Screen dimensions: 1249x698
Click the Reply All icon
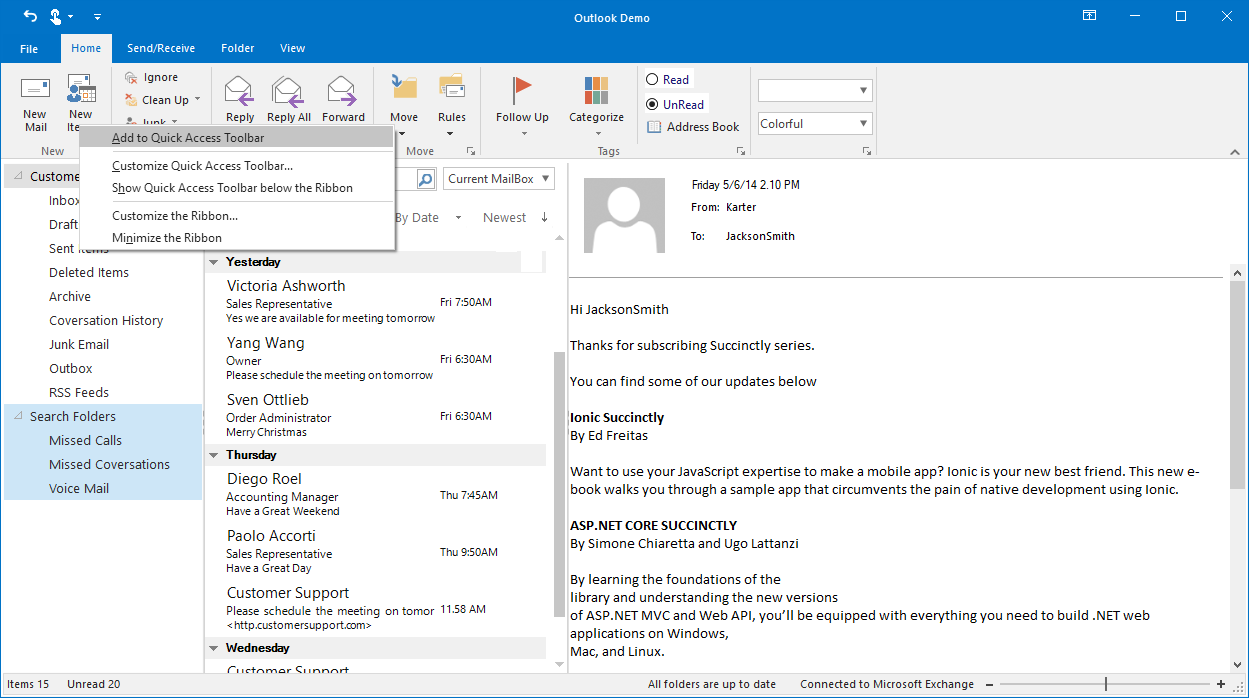tap(288, 97)
